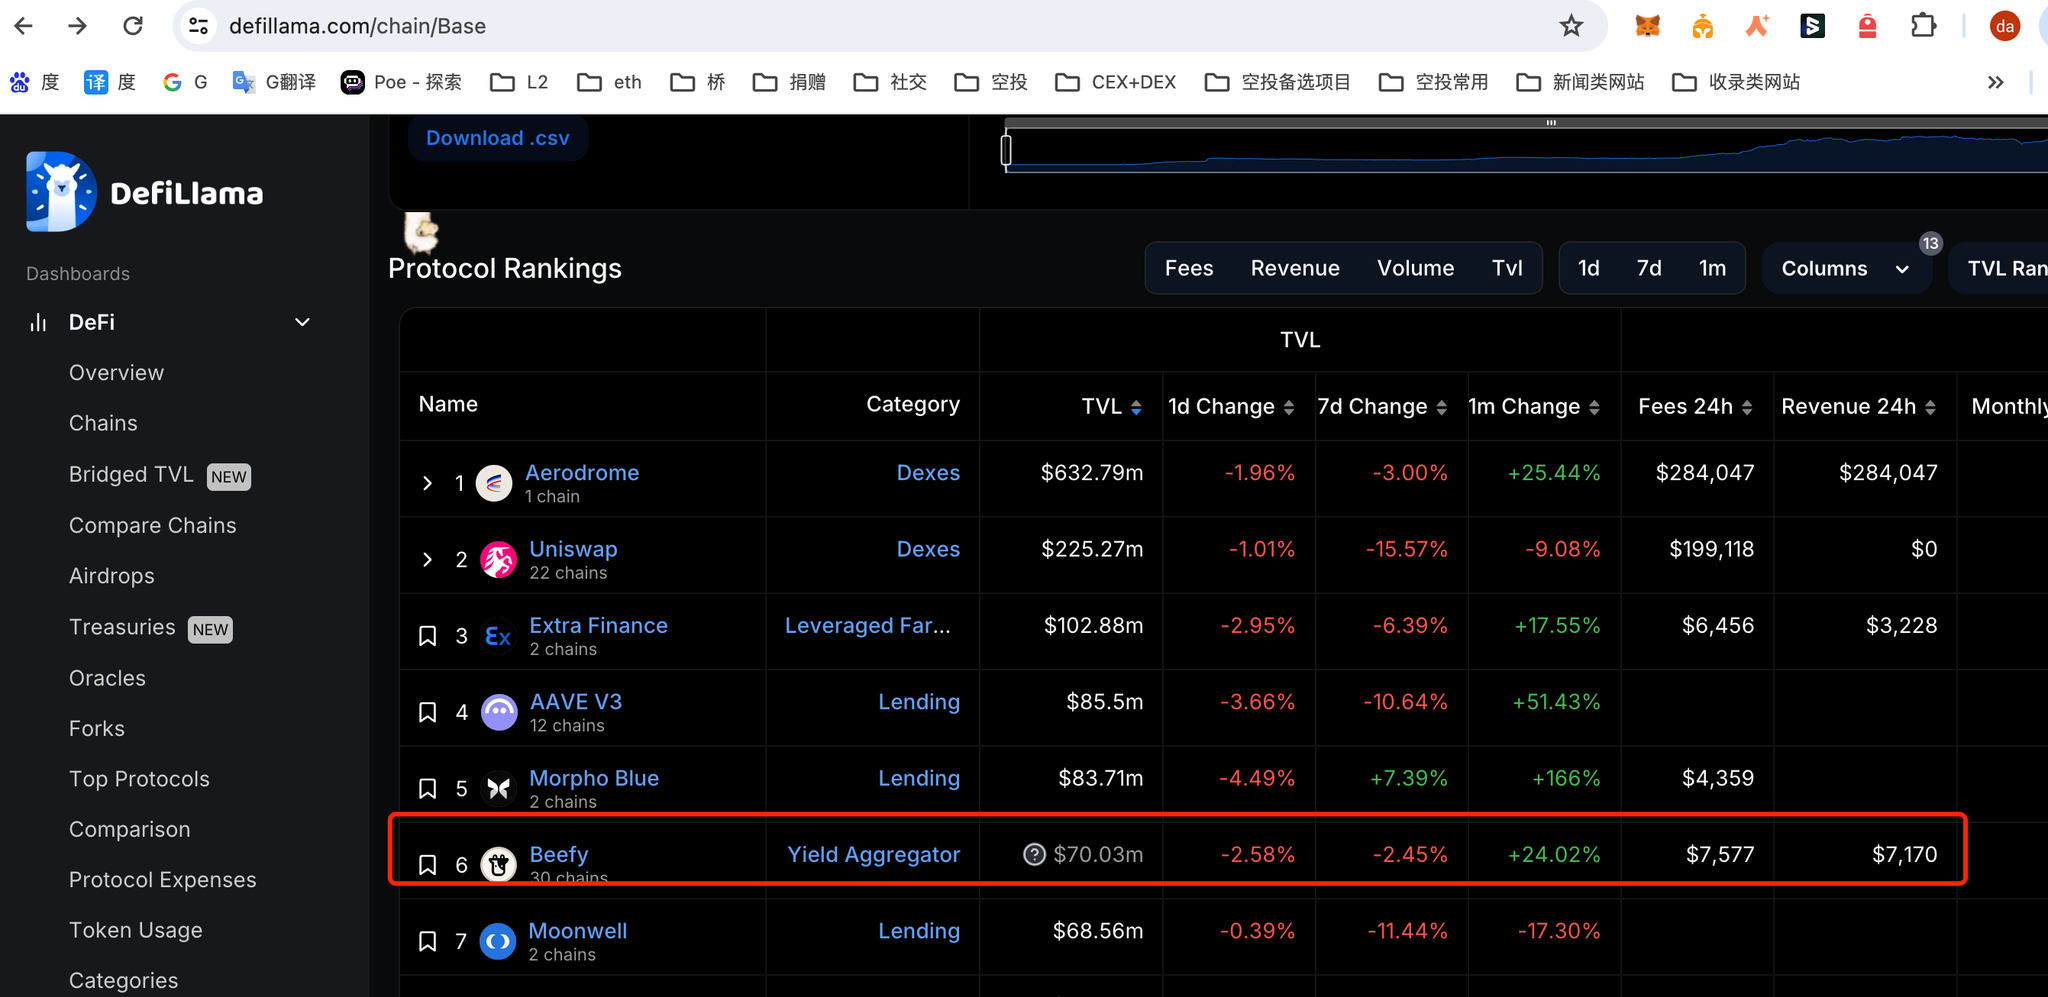
Task: Open the Bridged TVL sidebar link
Action: [131, 474]
